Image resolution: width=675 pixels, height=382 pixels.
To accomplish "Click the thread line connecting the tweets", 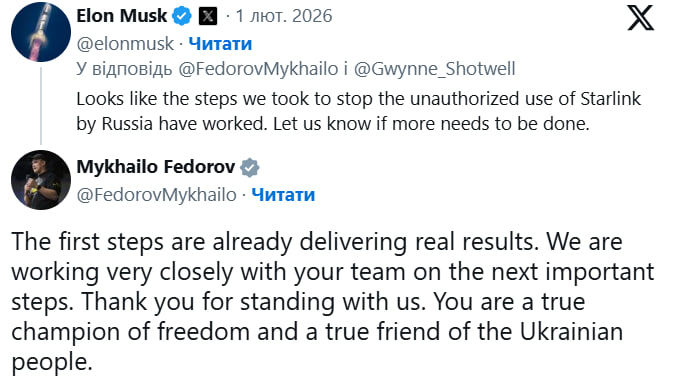I will [41, 106].
